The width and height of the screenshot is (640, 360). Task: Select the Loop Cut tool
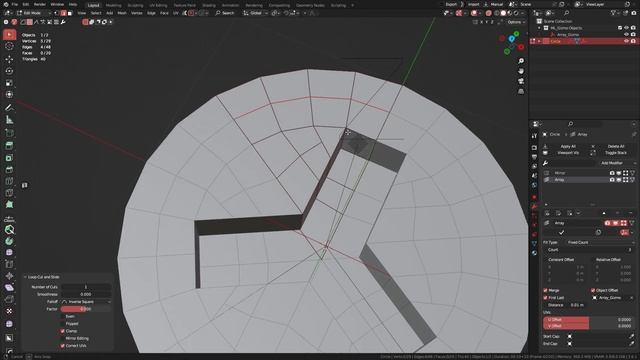coord(9,181)
